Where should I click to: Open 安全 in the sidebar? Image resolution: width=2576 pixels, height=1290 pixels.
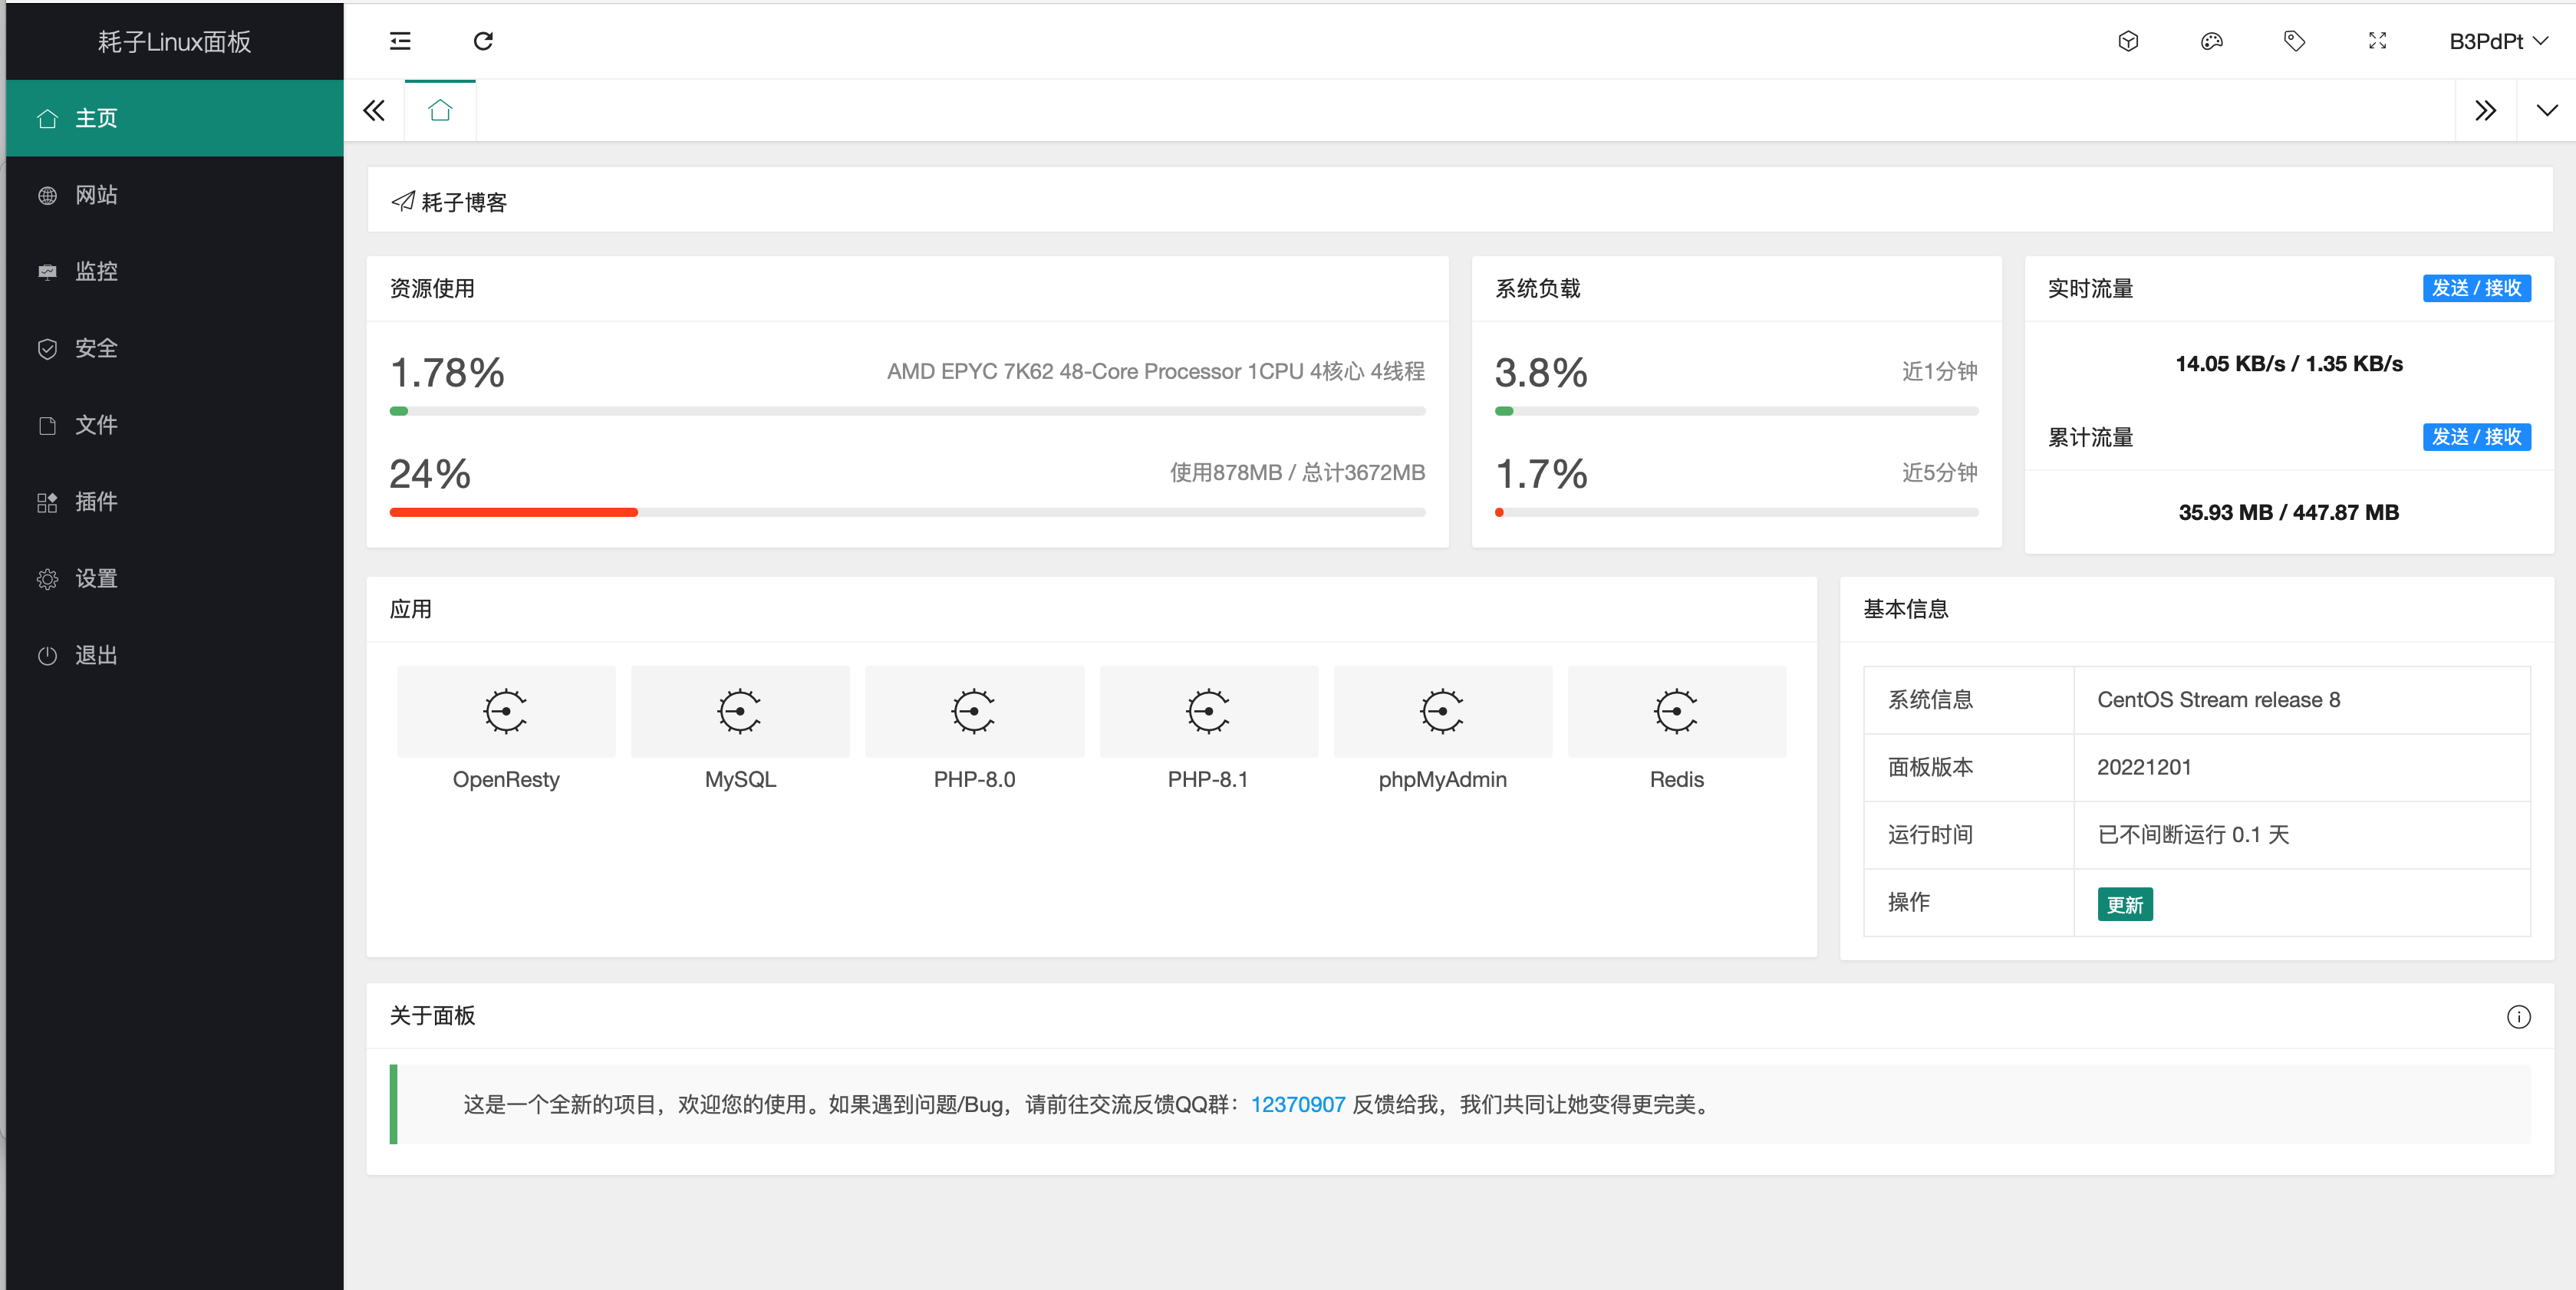pos(175,348)
